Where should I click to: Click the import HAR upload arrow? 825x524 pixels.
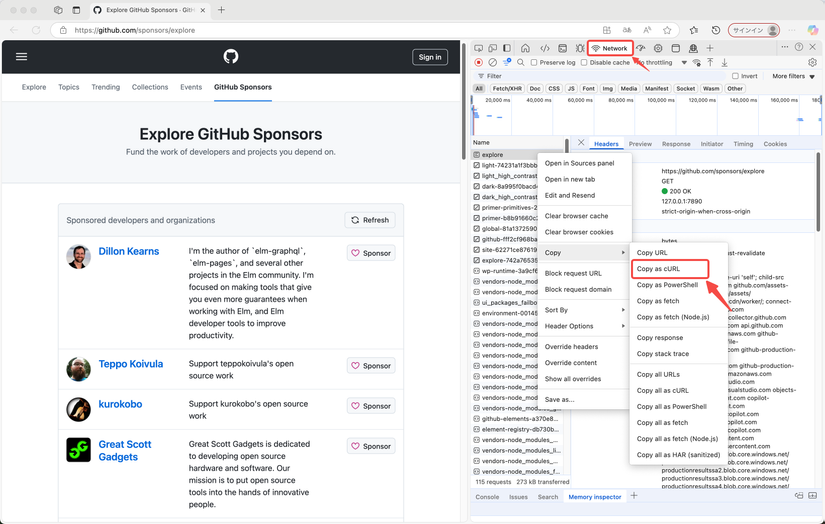(x=710, y=62)
